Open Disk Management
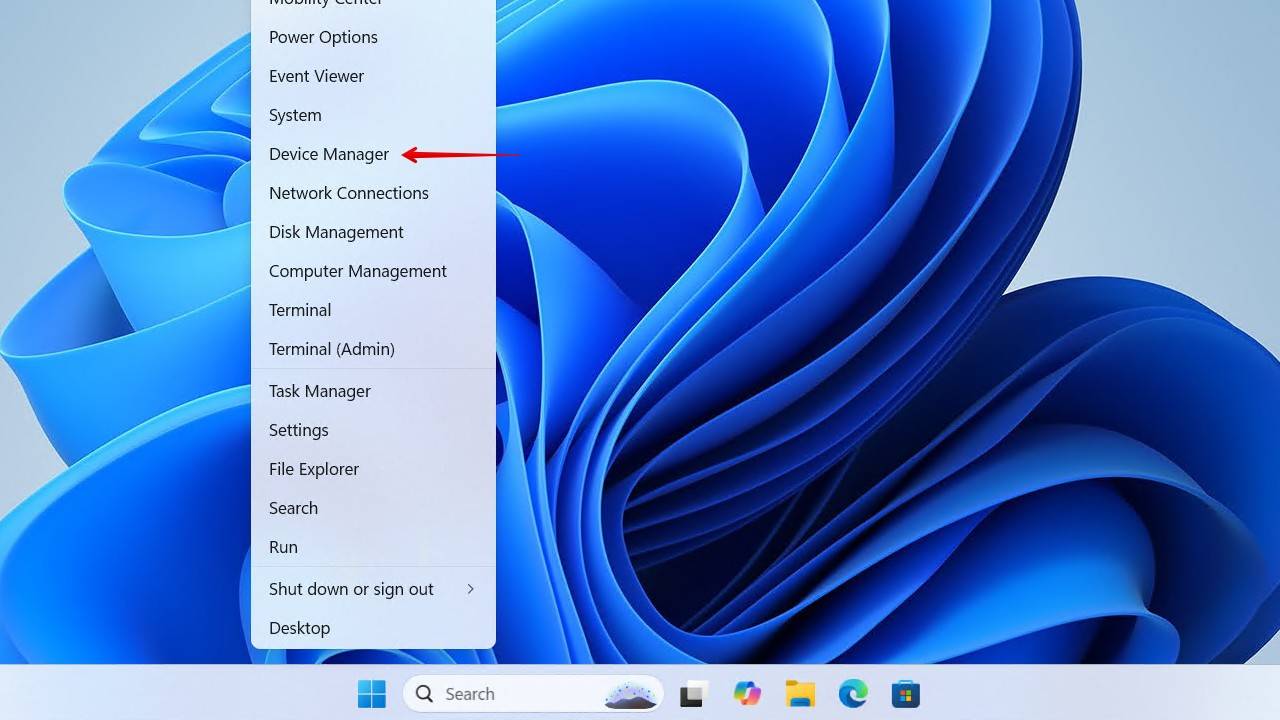Image resolution: width=1280 pixels, height=720 pixels. click(x=336, y=232)
